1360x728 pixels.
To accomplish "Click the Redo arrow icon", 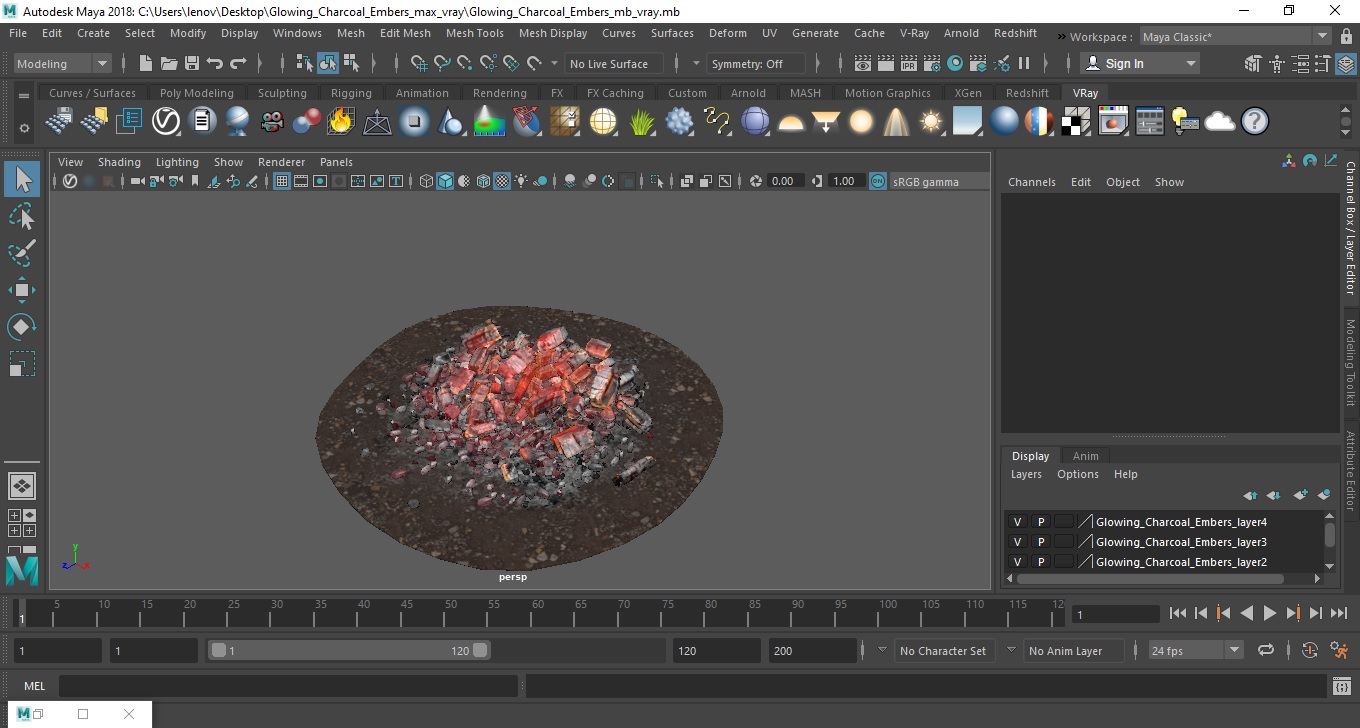I will [238, 63].
